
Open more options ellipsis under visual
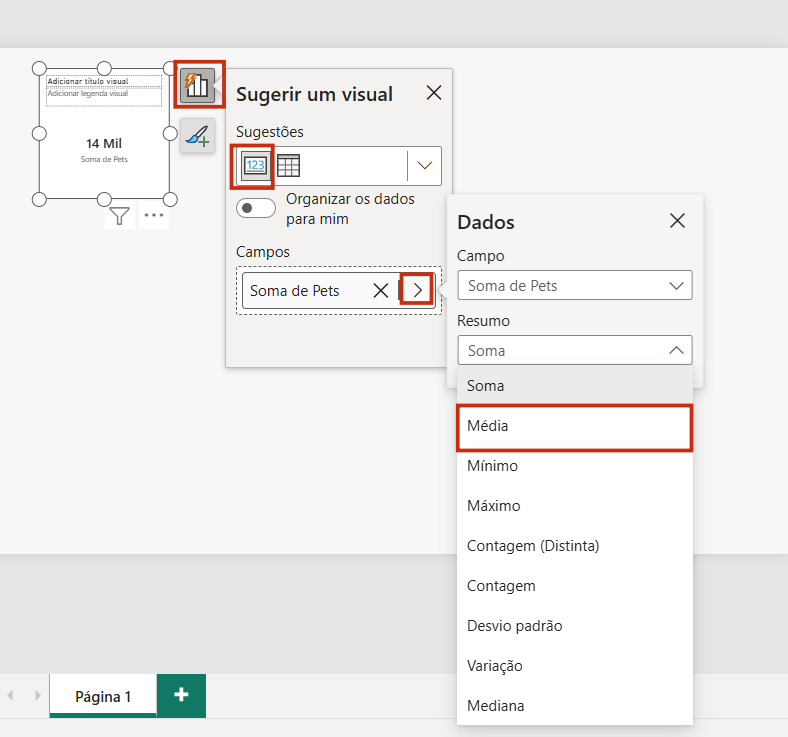coord(154,216)
